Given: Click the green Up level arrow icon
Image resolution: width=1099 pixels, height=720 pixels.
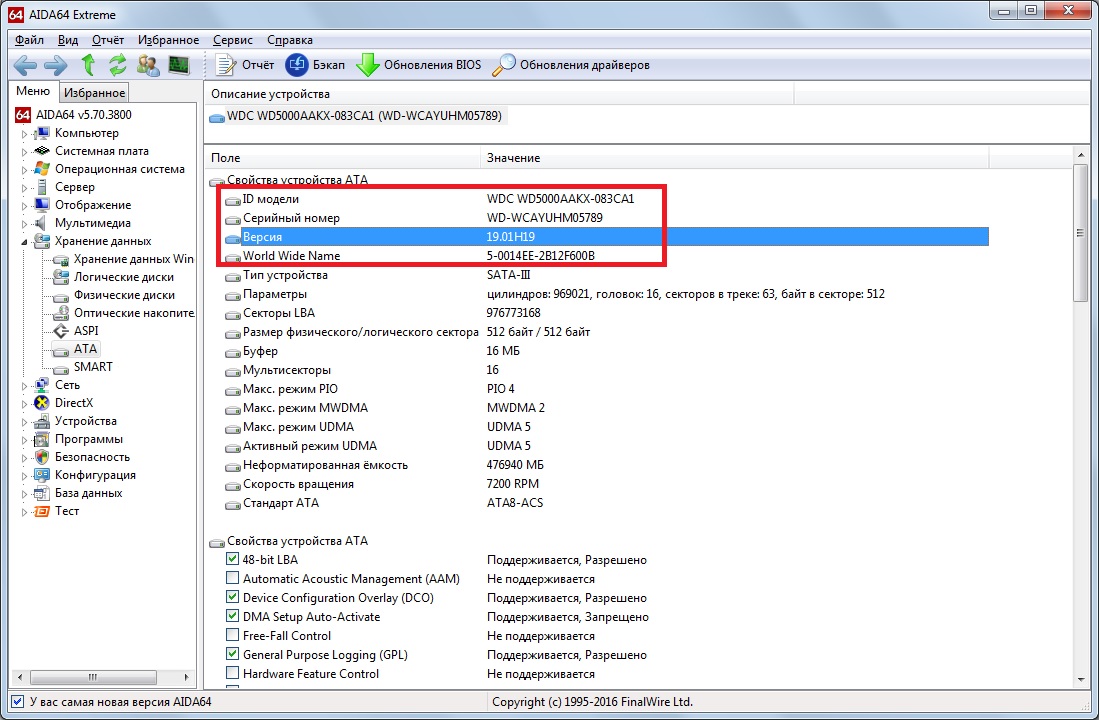Looking at the screenshot, I should [x=88, y=65].
